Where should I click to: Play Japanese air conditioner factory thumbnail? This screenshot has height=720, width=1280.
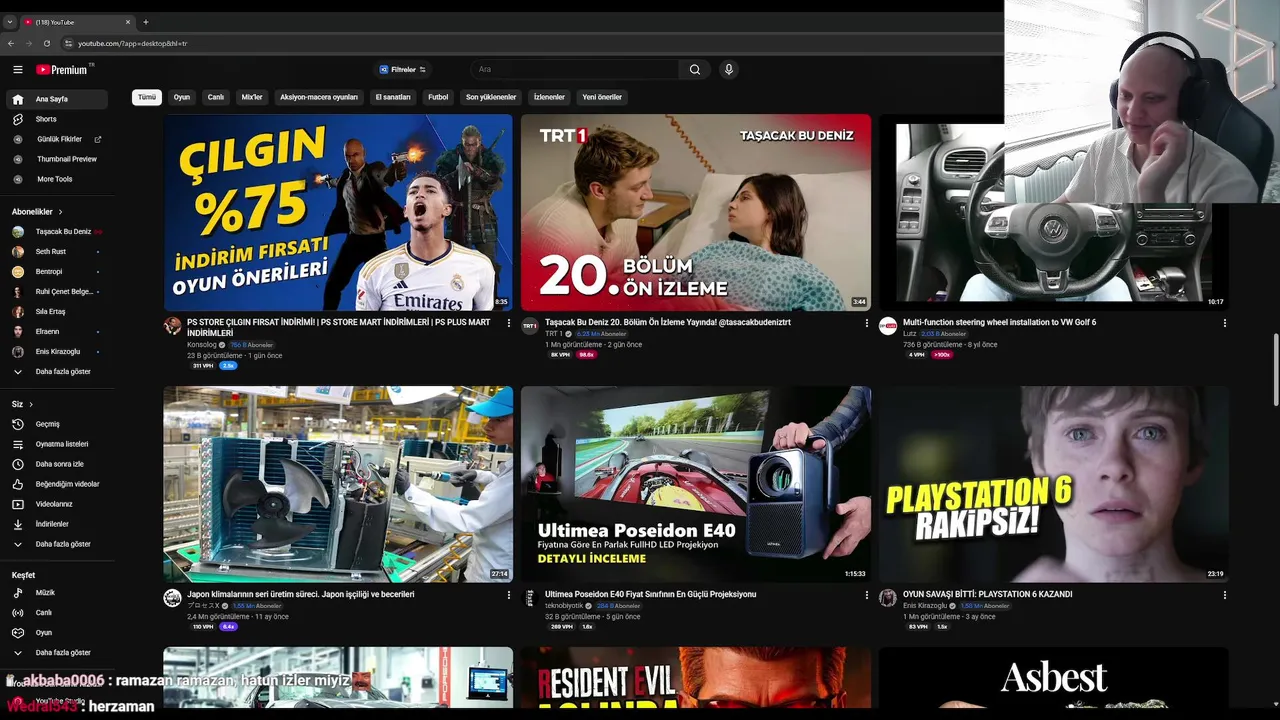pos(338,484)
